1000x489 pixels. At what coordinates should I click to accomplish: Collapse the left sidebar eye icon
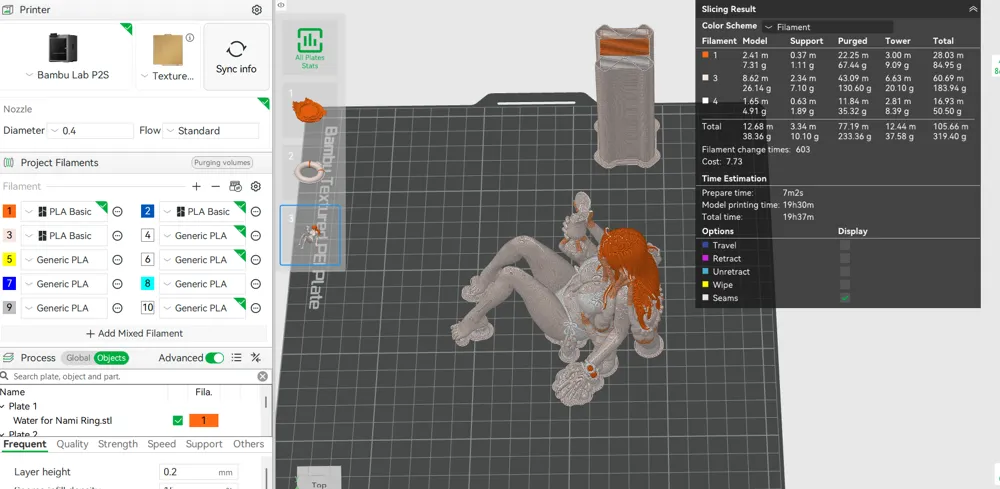point(281,5)
